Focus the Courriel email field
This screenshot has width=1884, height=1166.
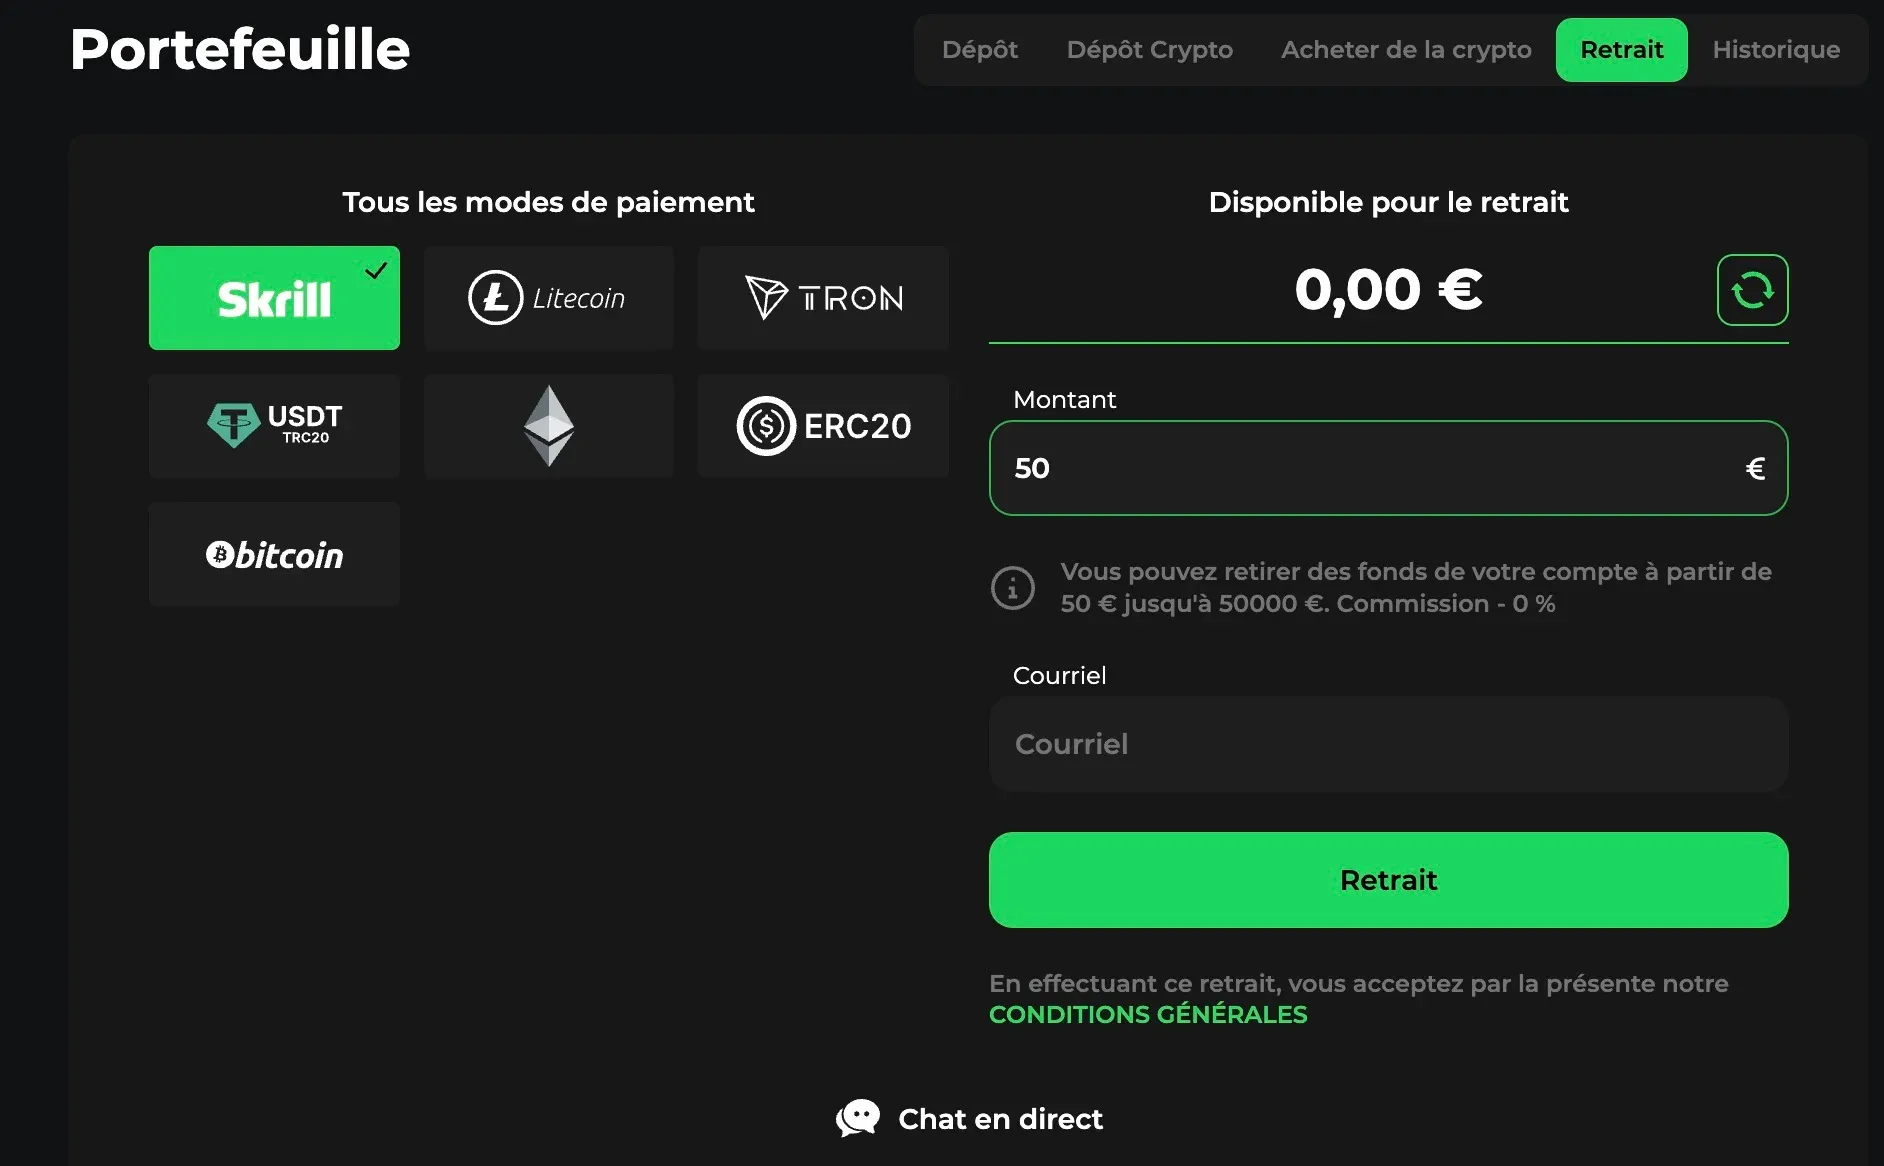(x=1388, y=744)
